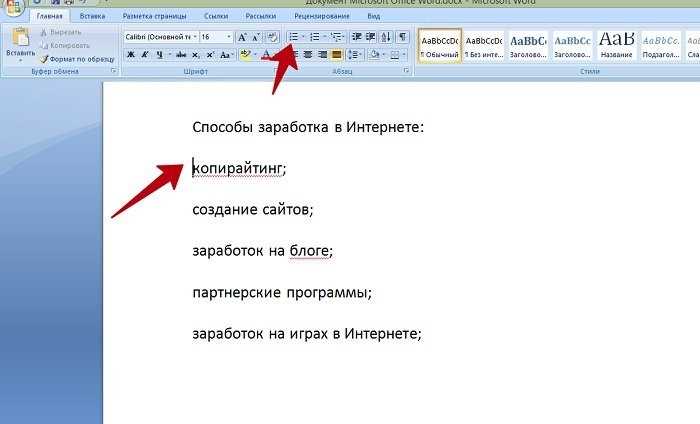Click Формат по образцу button

(77, 59)
